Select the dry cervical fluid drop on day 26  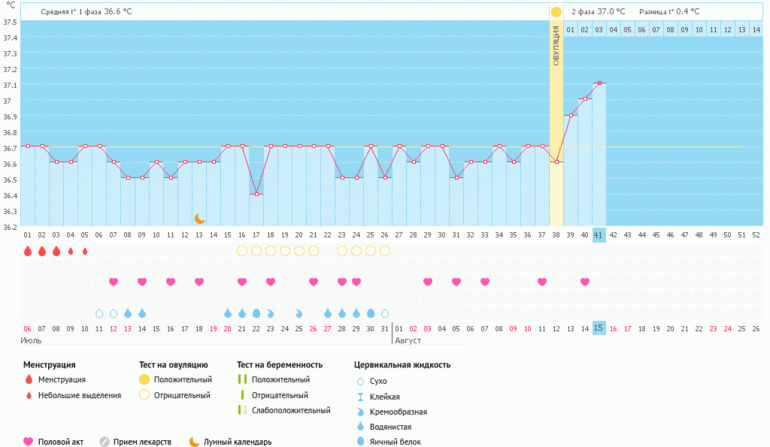(x=385, y=313)
